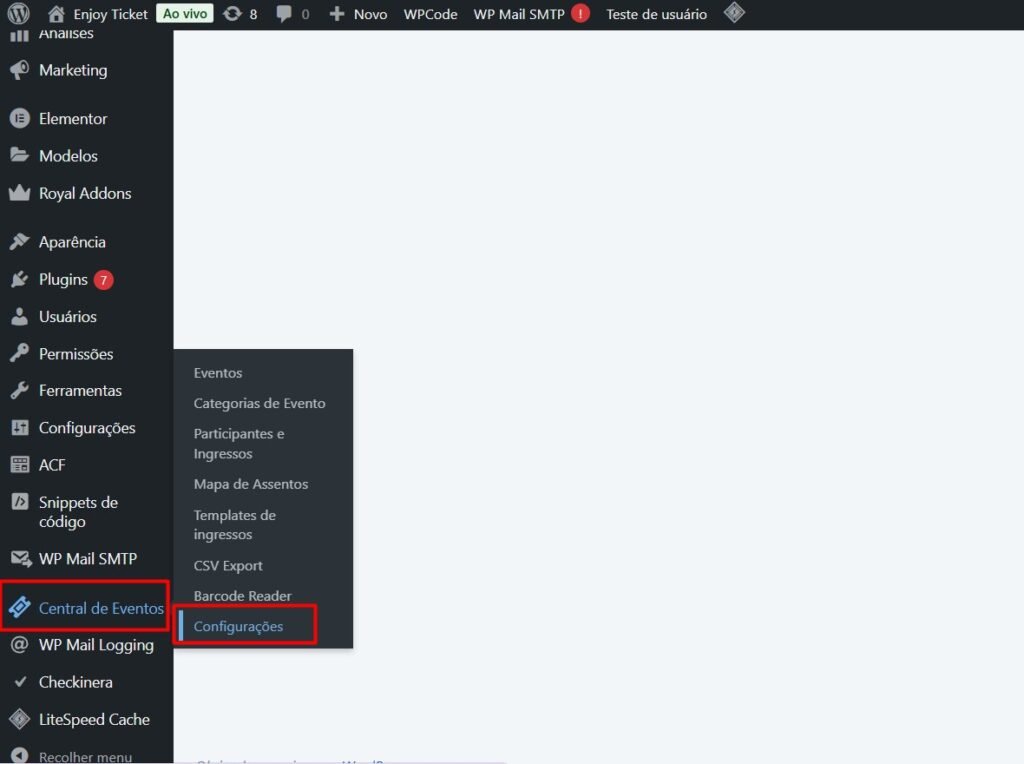
Task: Click the updates icon showing 8
Action: click(x=233, y=14)
